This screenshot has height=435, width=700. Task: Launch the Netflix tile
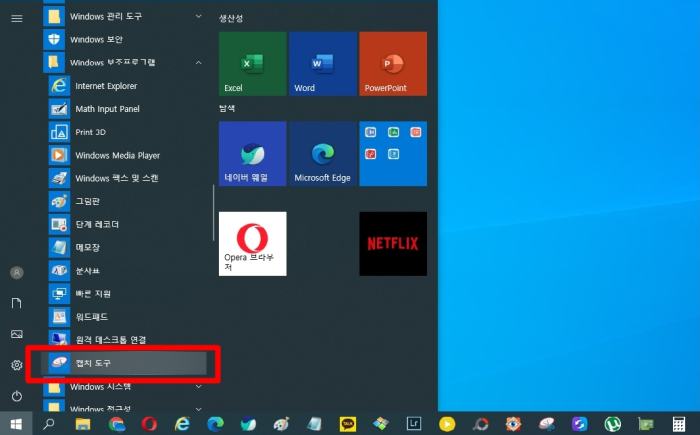click(x=393, y=244)
